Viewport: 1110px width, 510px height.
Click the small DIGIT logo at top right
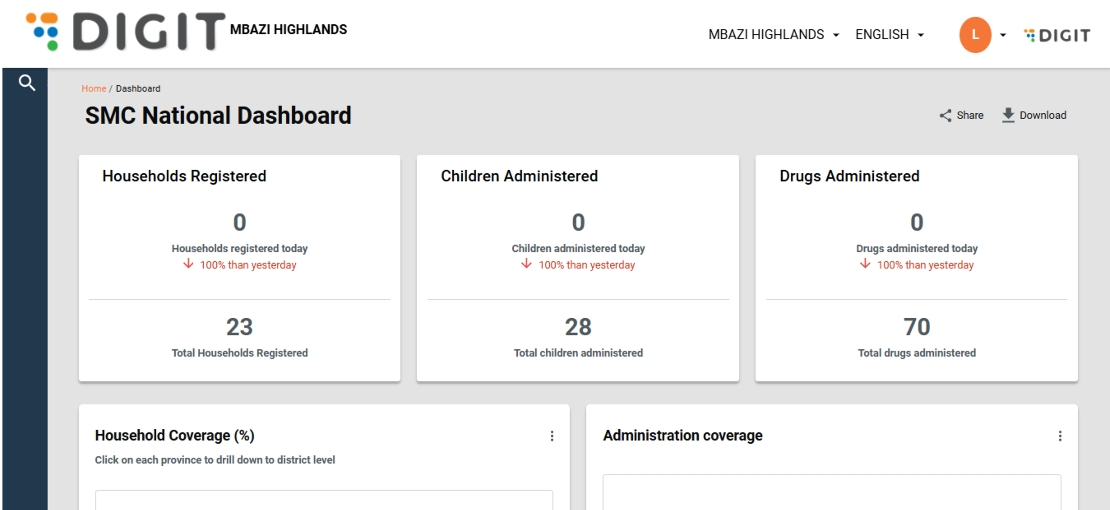1057,35
